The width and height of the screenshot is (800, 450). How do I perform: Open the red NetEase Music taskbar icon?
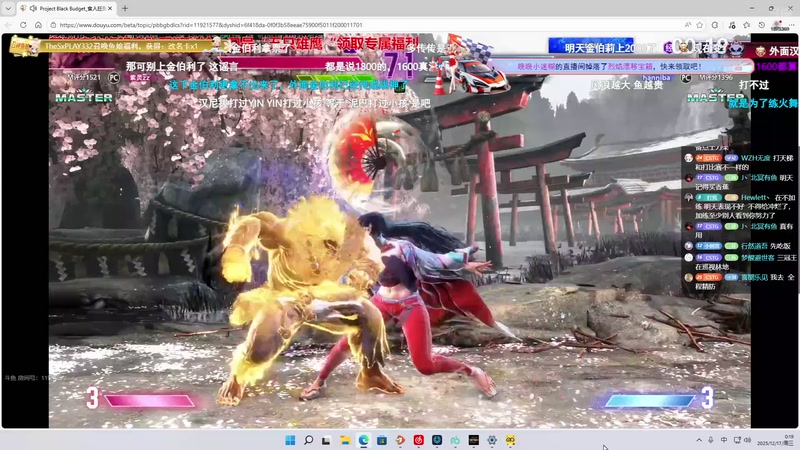tap(418, 440)
